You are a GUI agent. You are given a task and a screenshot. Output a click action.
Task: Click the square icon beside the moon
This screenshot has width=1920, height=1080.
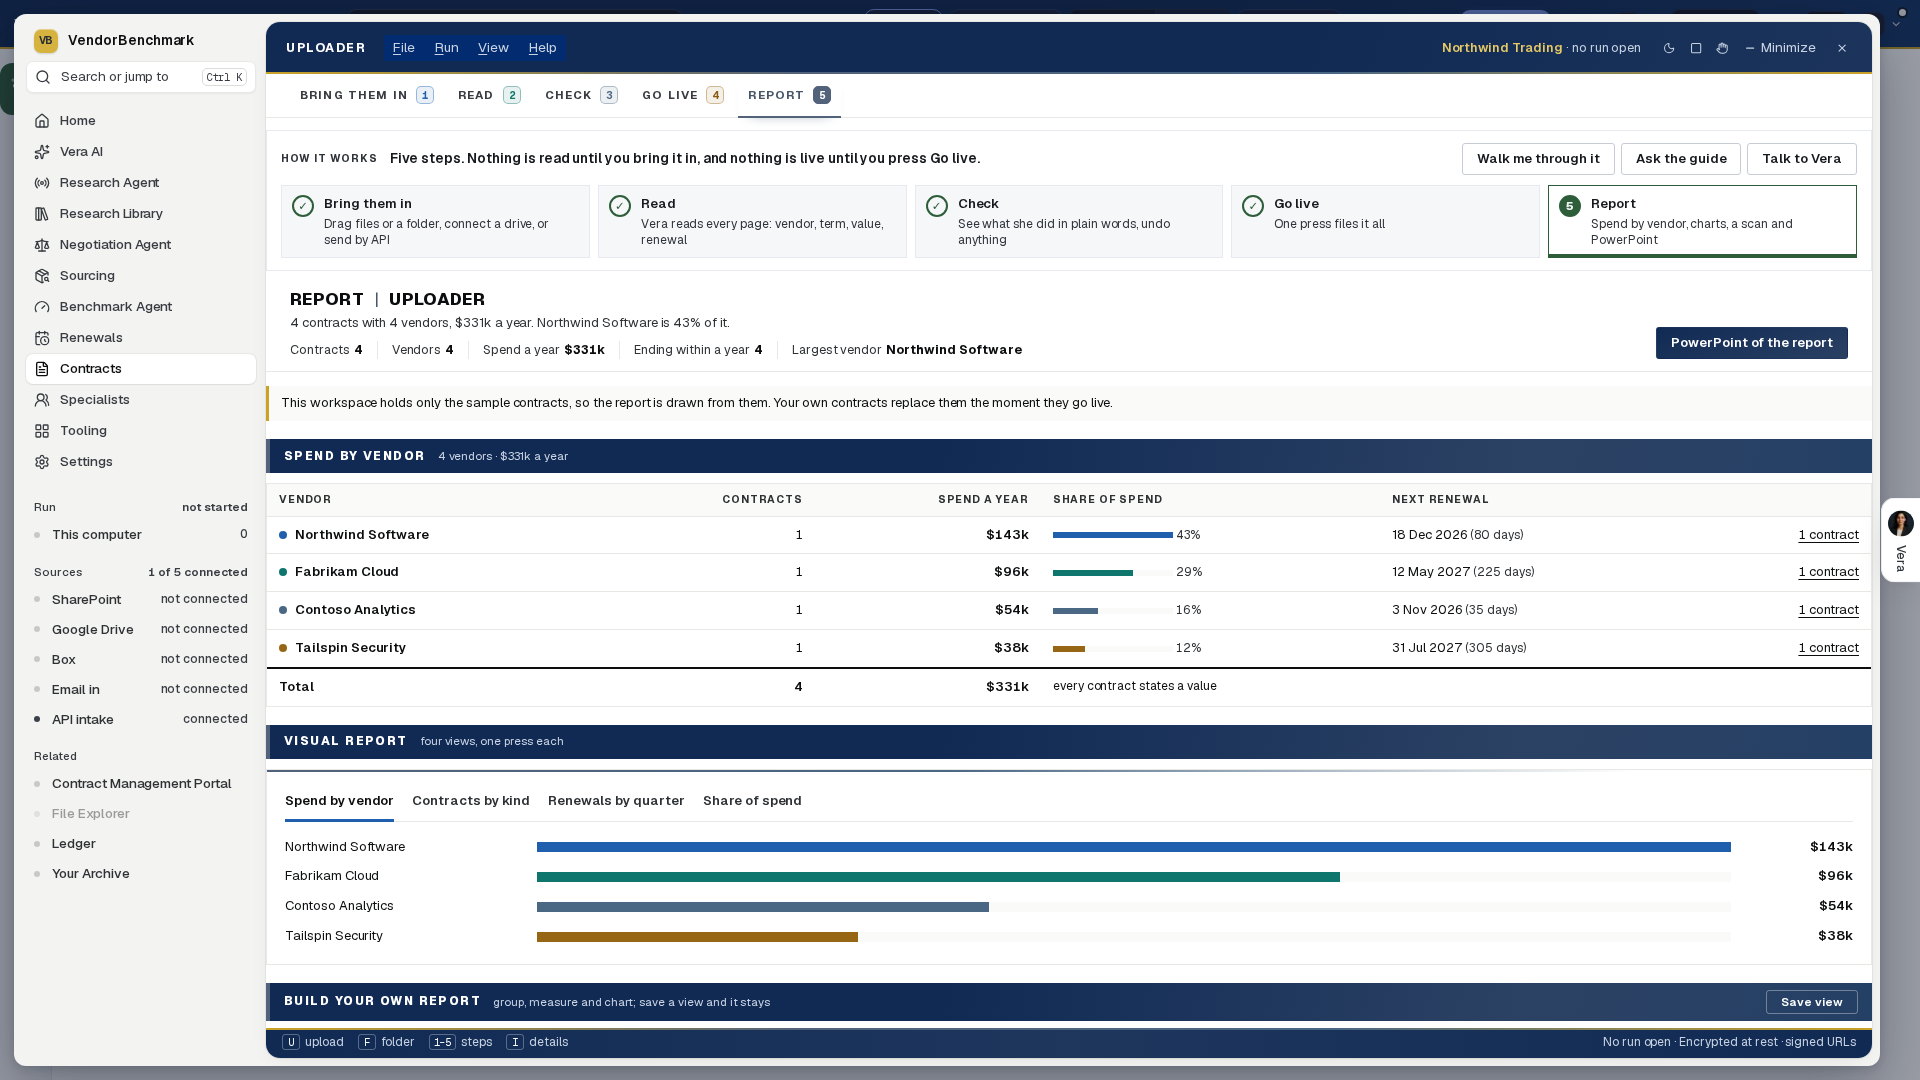tap(1696, 48)
